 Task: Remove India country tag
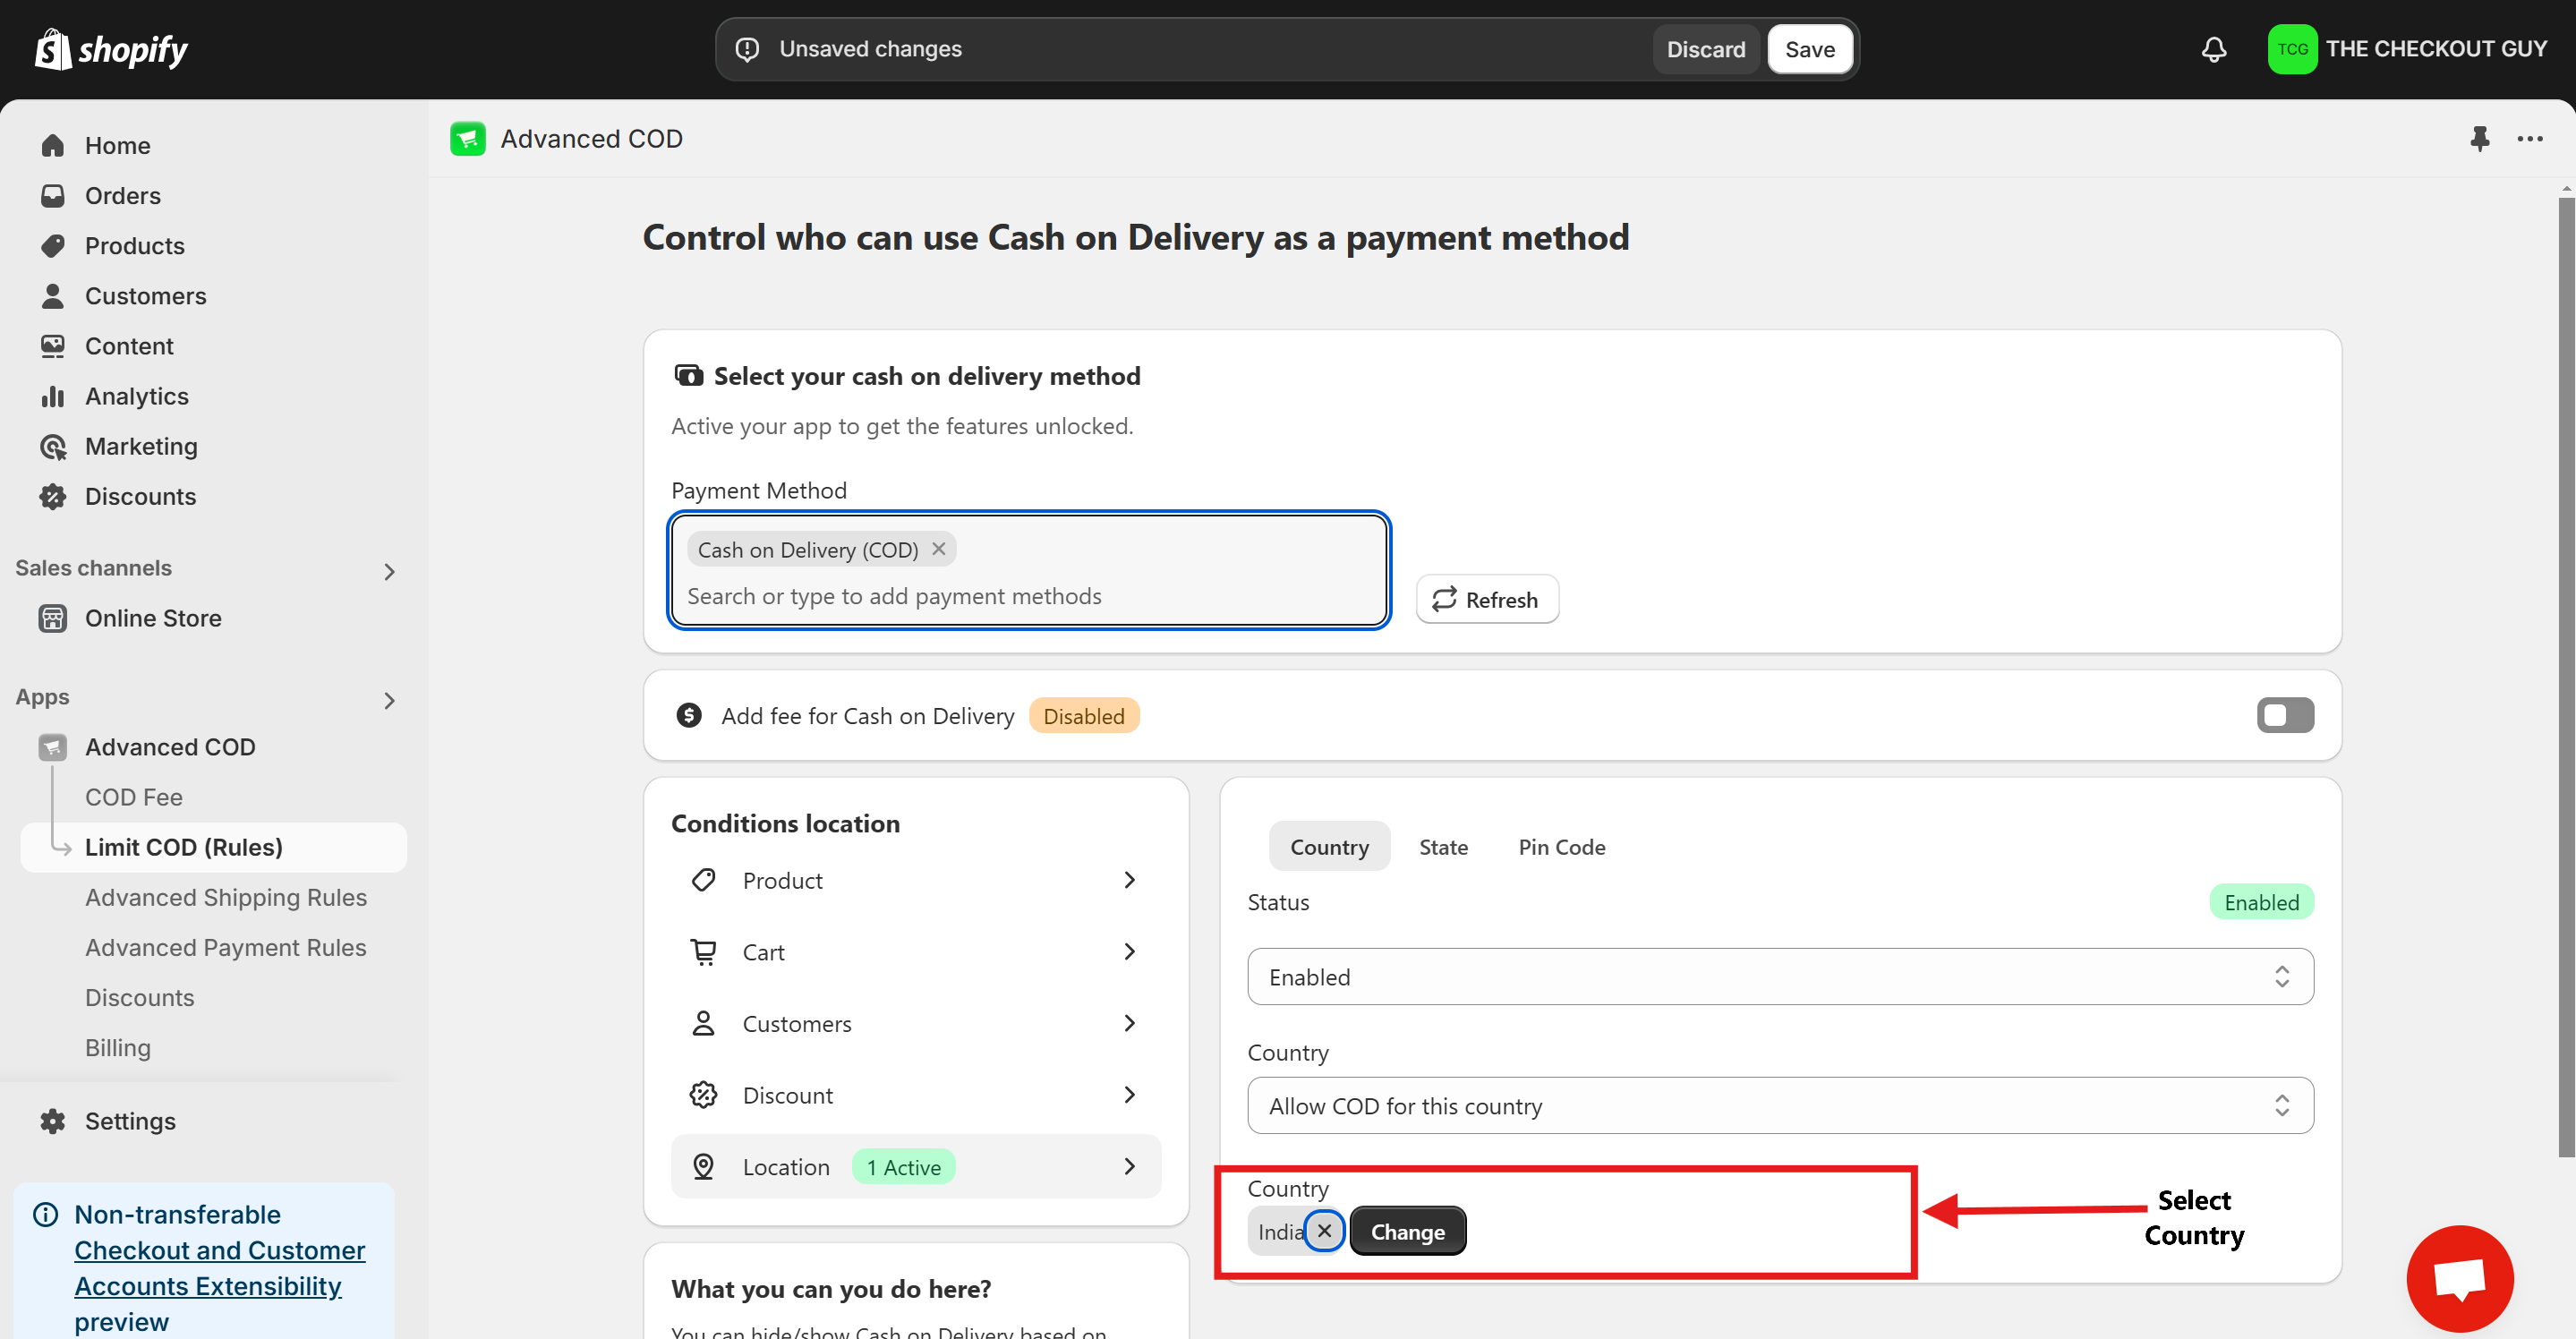tap(1324, 1231)
